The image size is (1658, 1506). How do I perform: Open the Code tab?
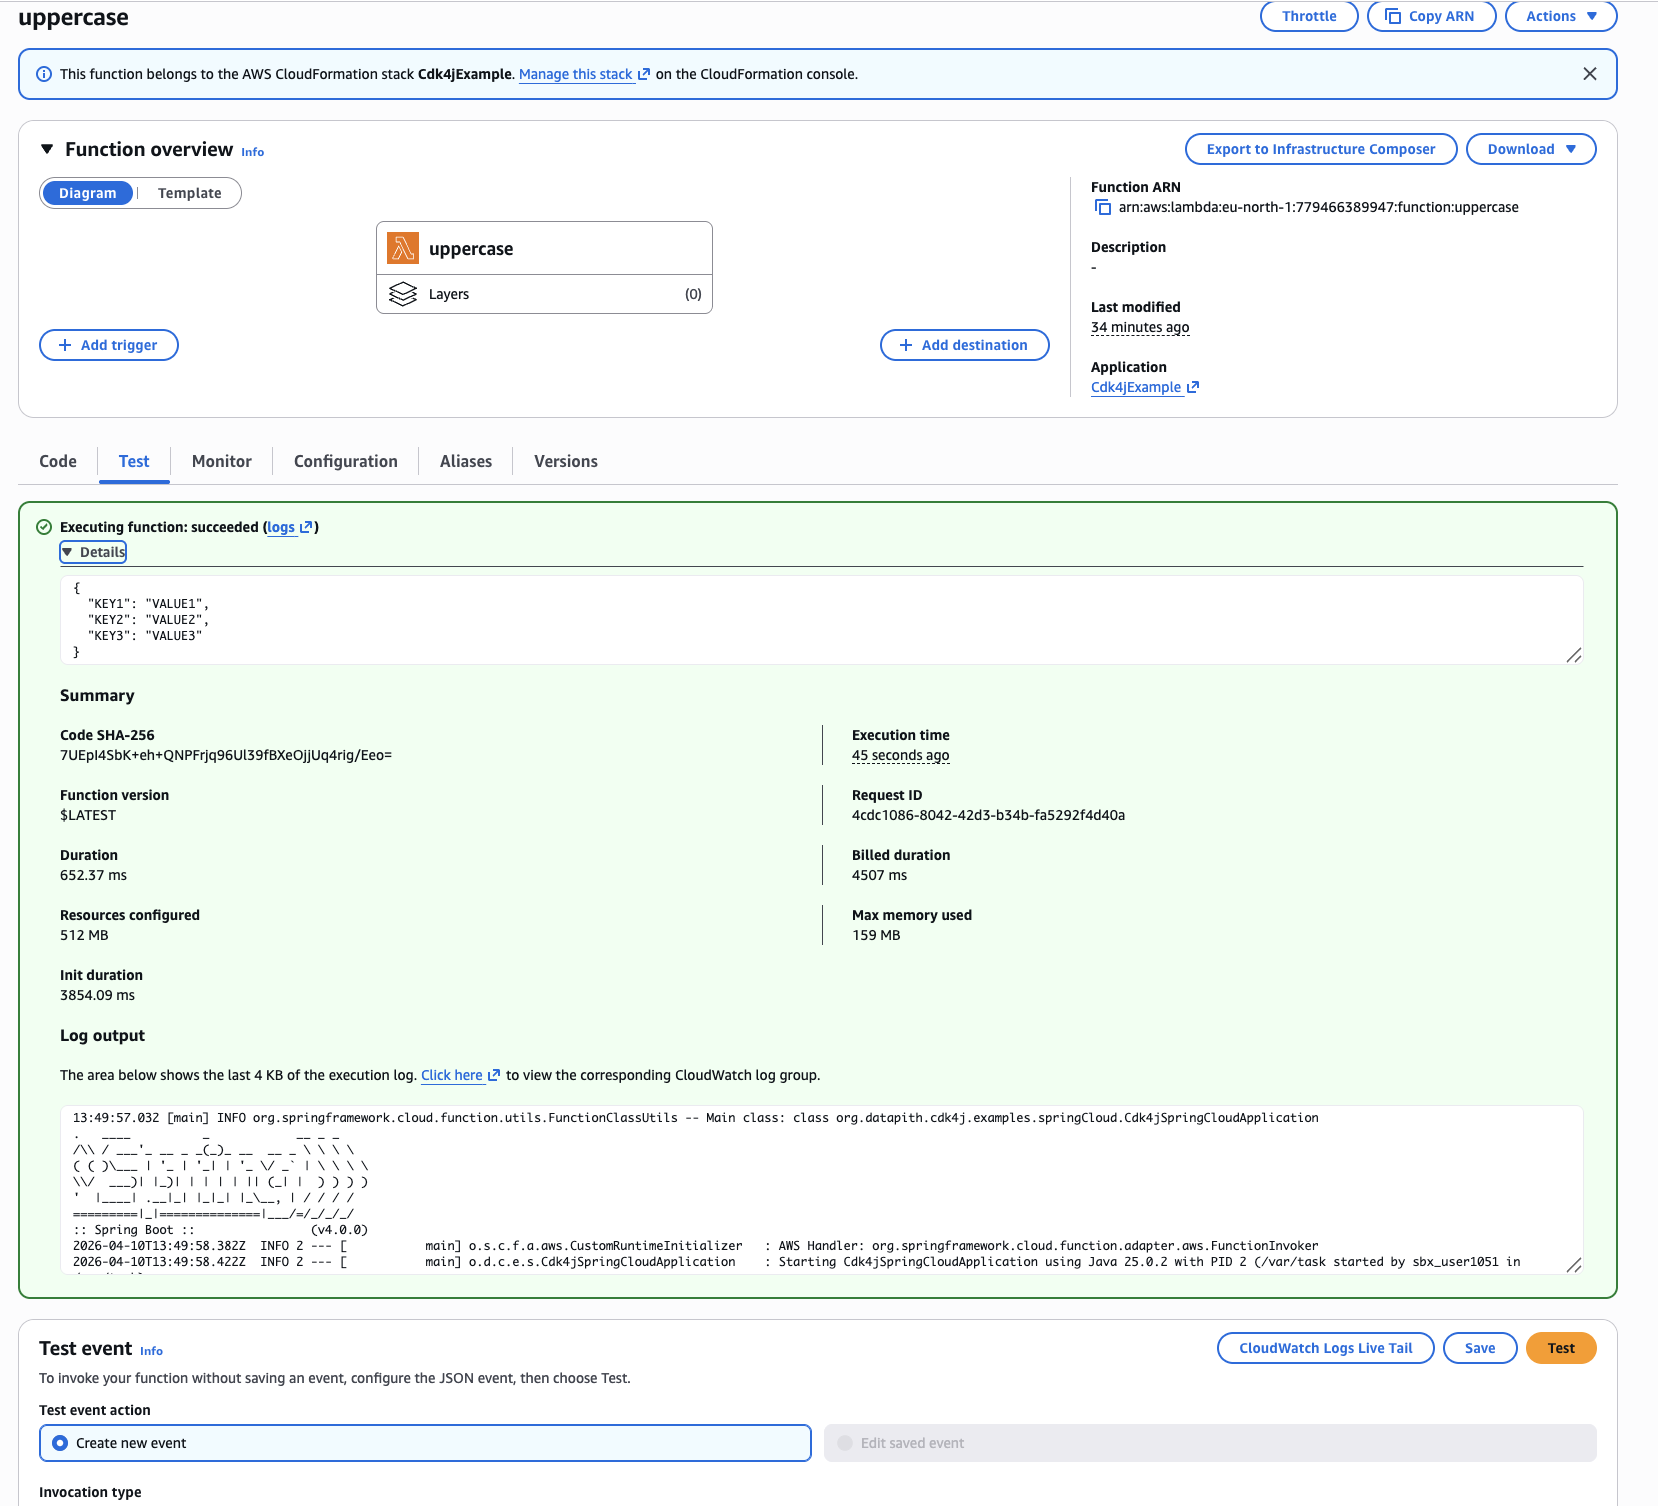click(58, 461)
